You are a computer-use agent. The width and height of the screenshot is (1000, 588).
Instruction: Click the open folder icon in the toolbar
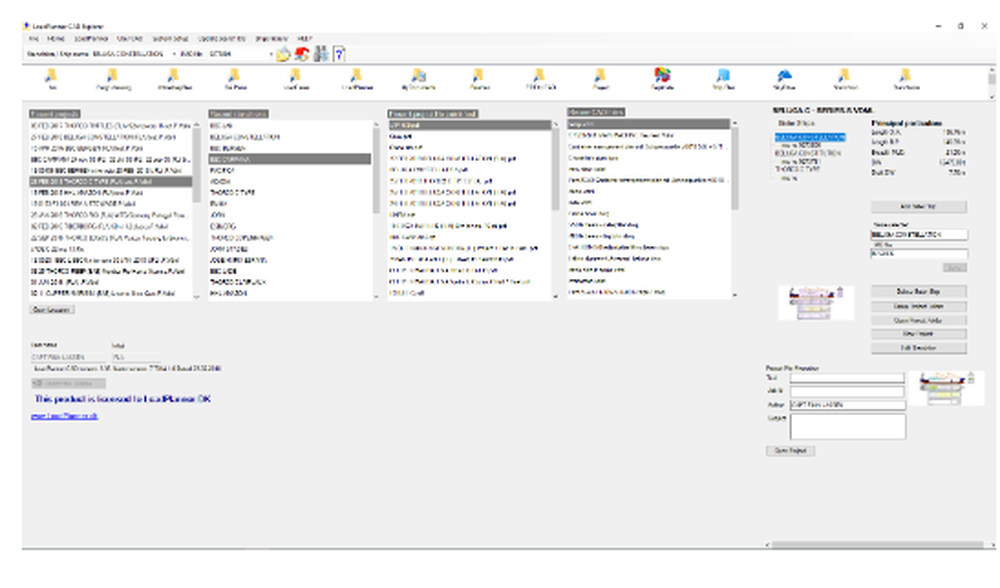pyautogui.click(x=283, y=54)
